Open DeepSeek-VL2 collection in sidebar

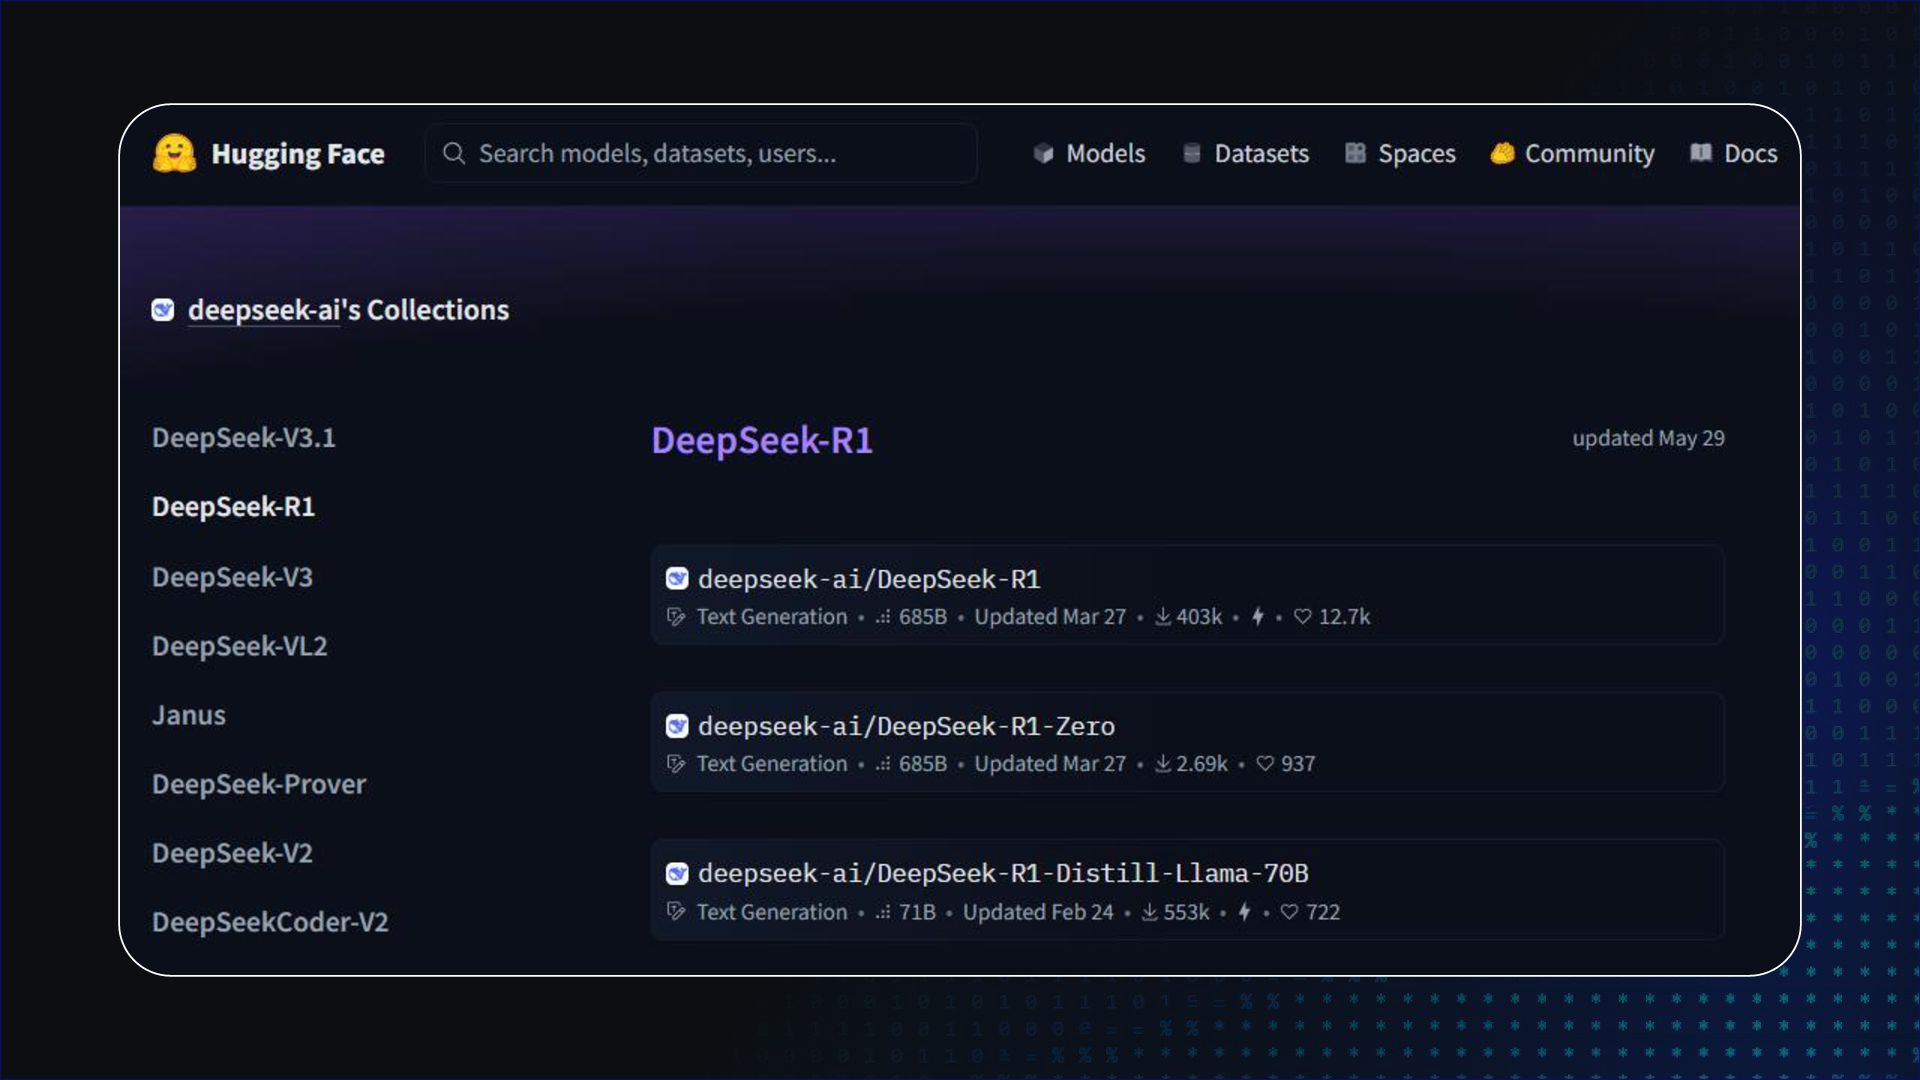point(239,646)
